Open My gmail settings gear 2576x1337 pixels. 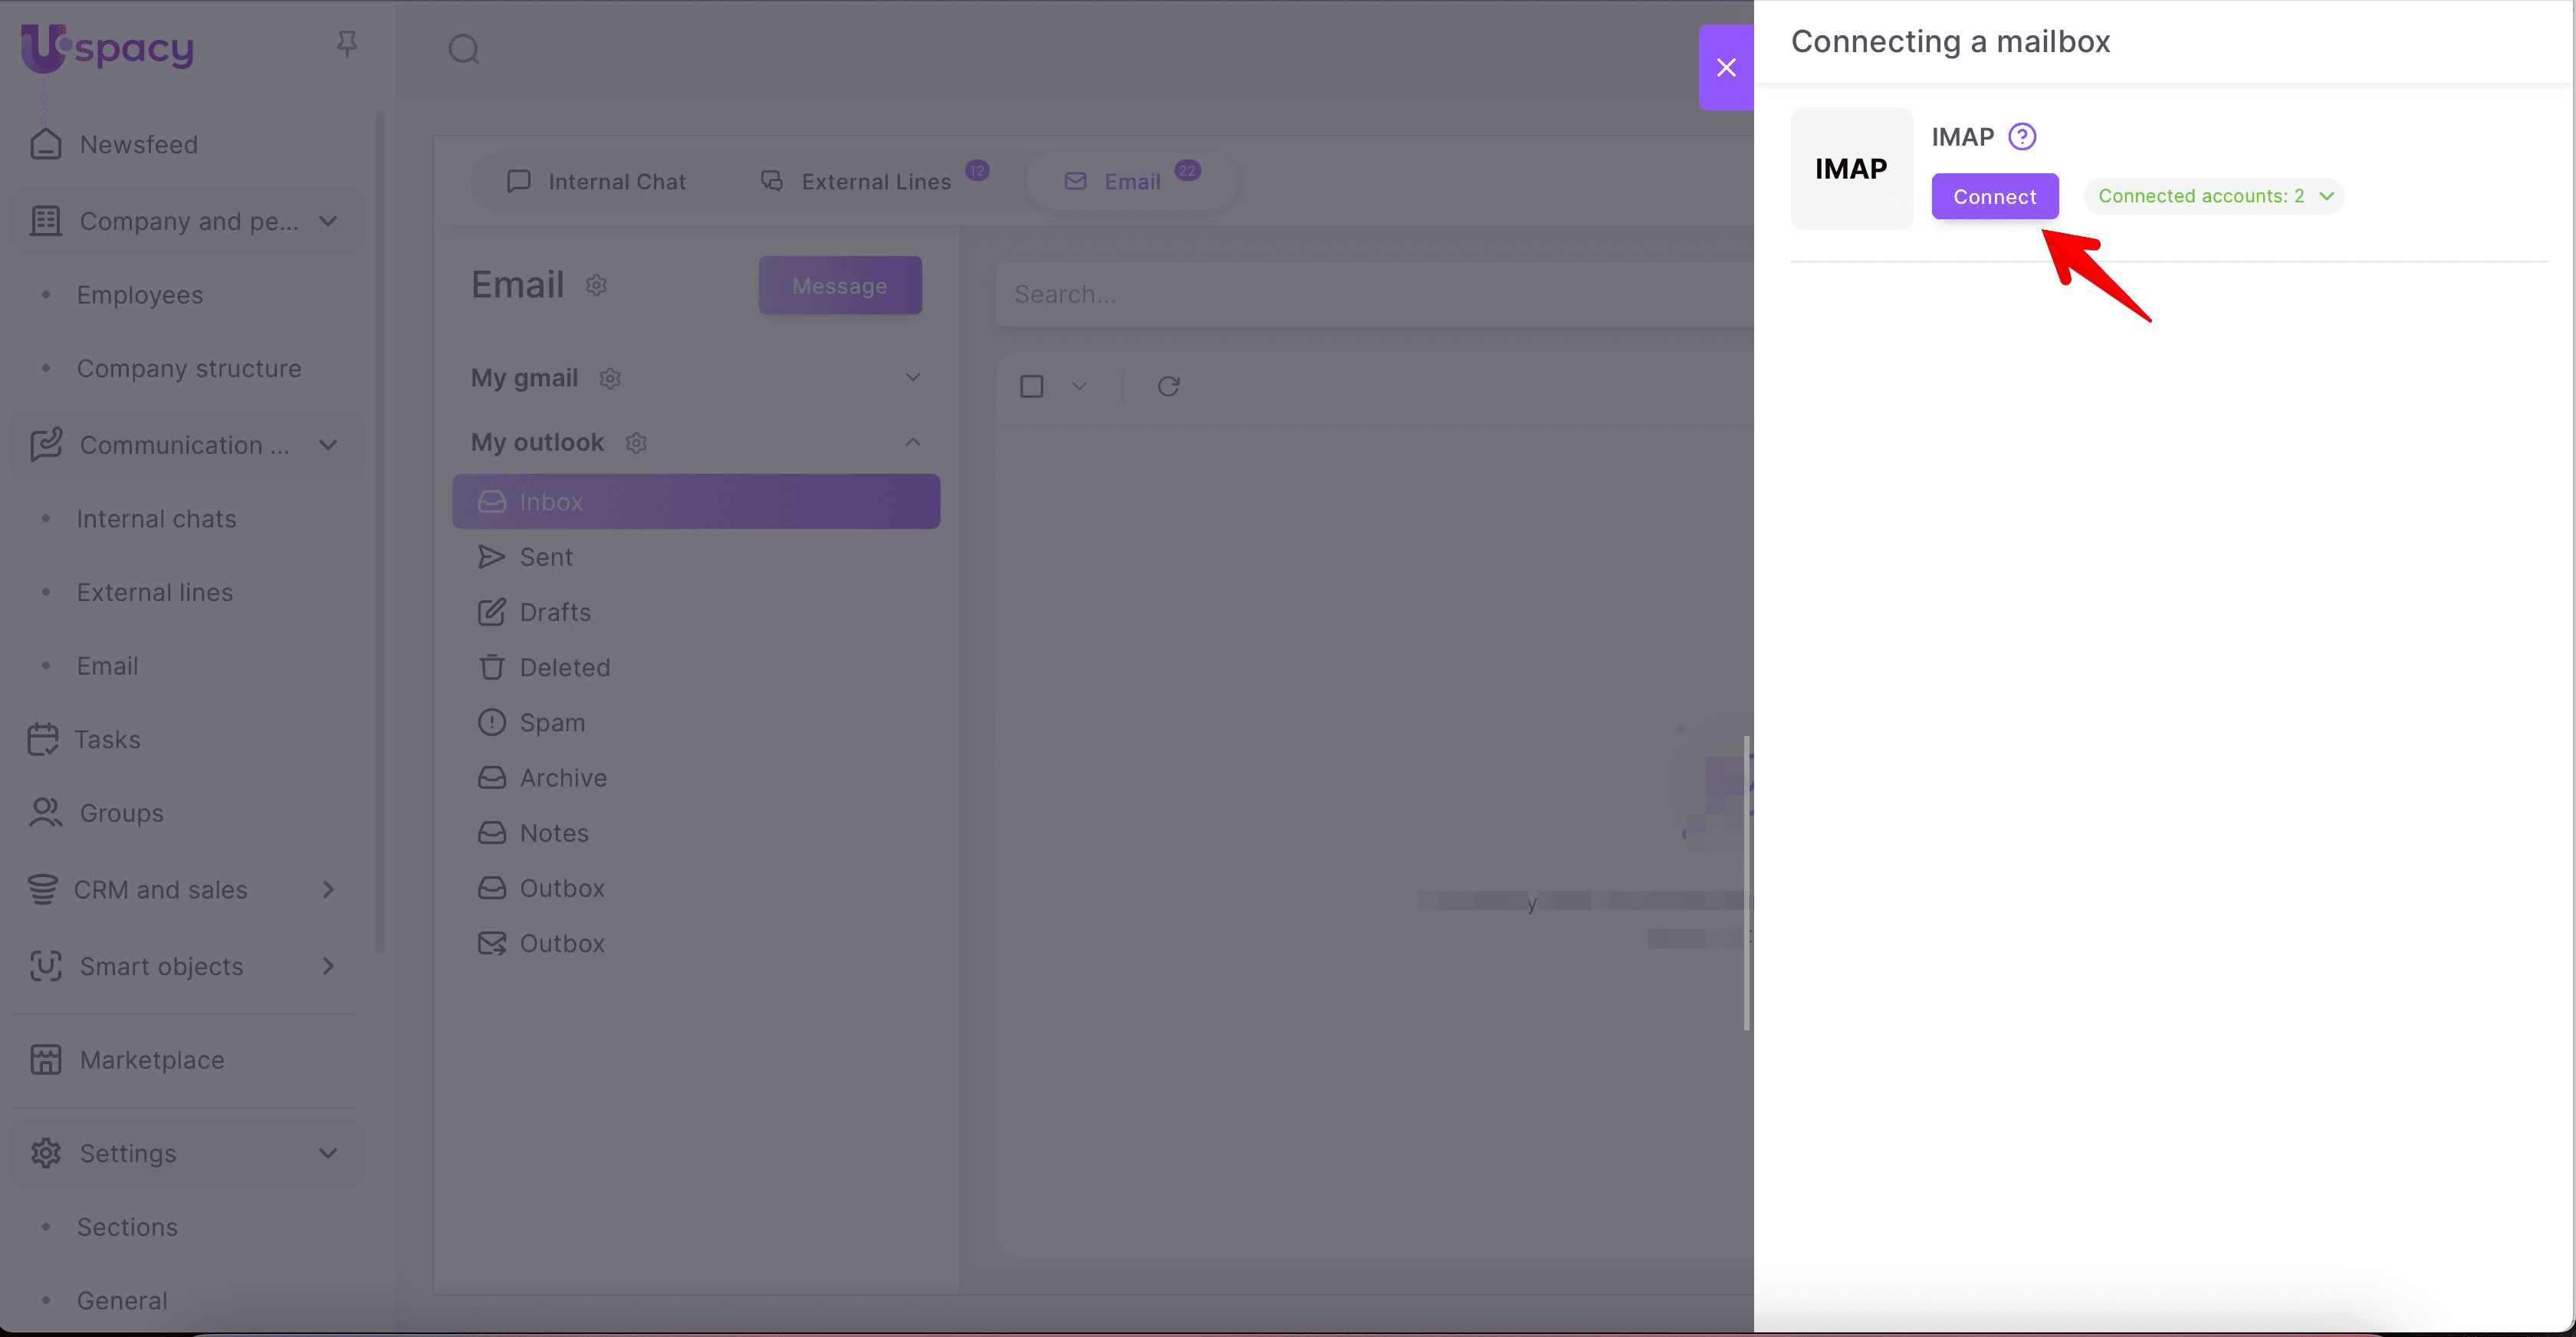tap(610, 378)
